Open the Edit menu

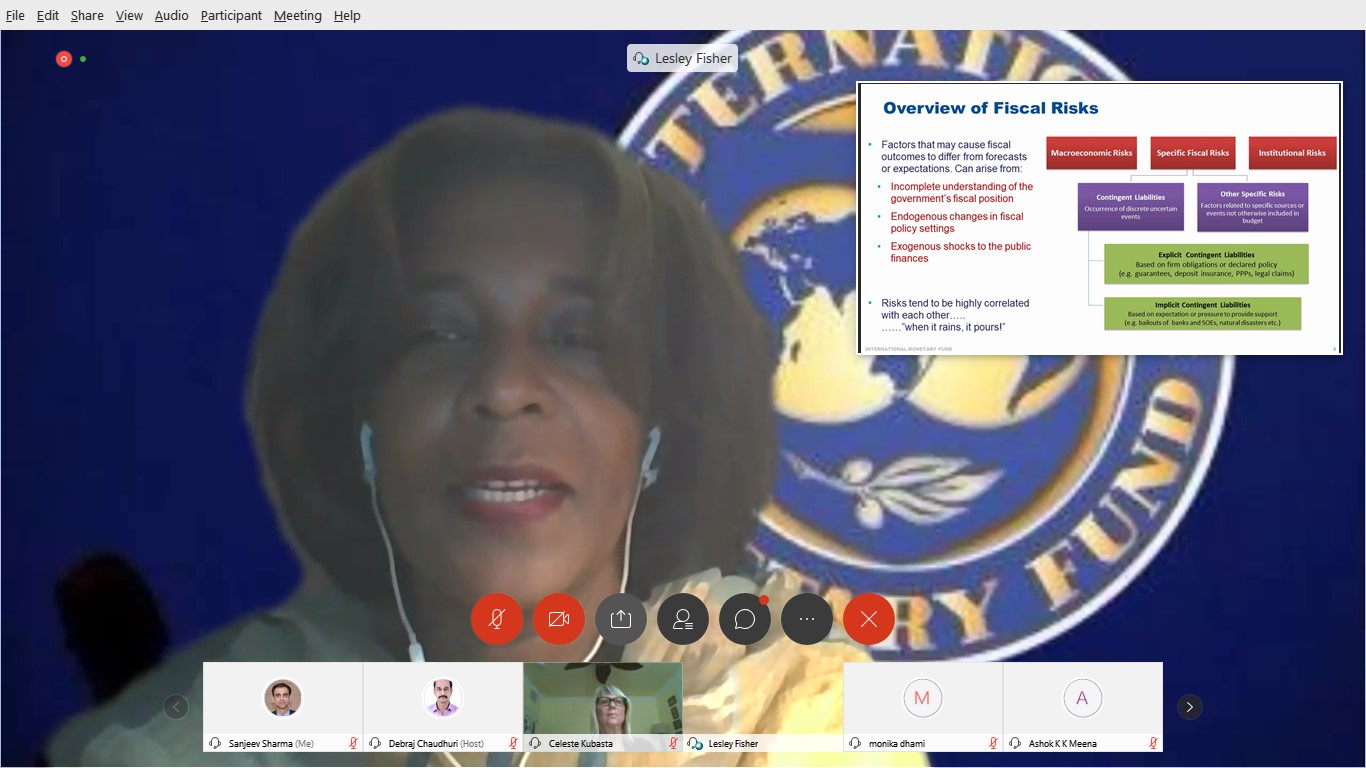[x=47, y=15]
